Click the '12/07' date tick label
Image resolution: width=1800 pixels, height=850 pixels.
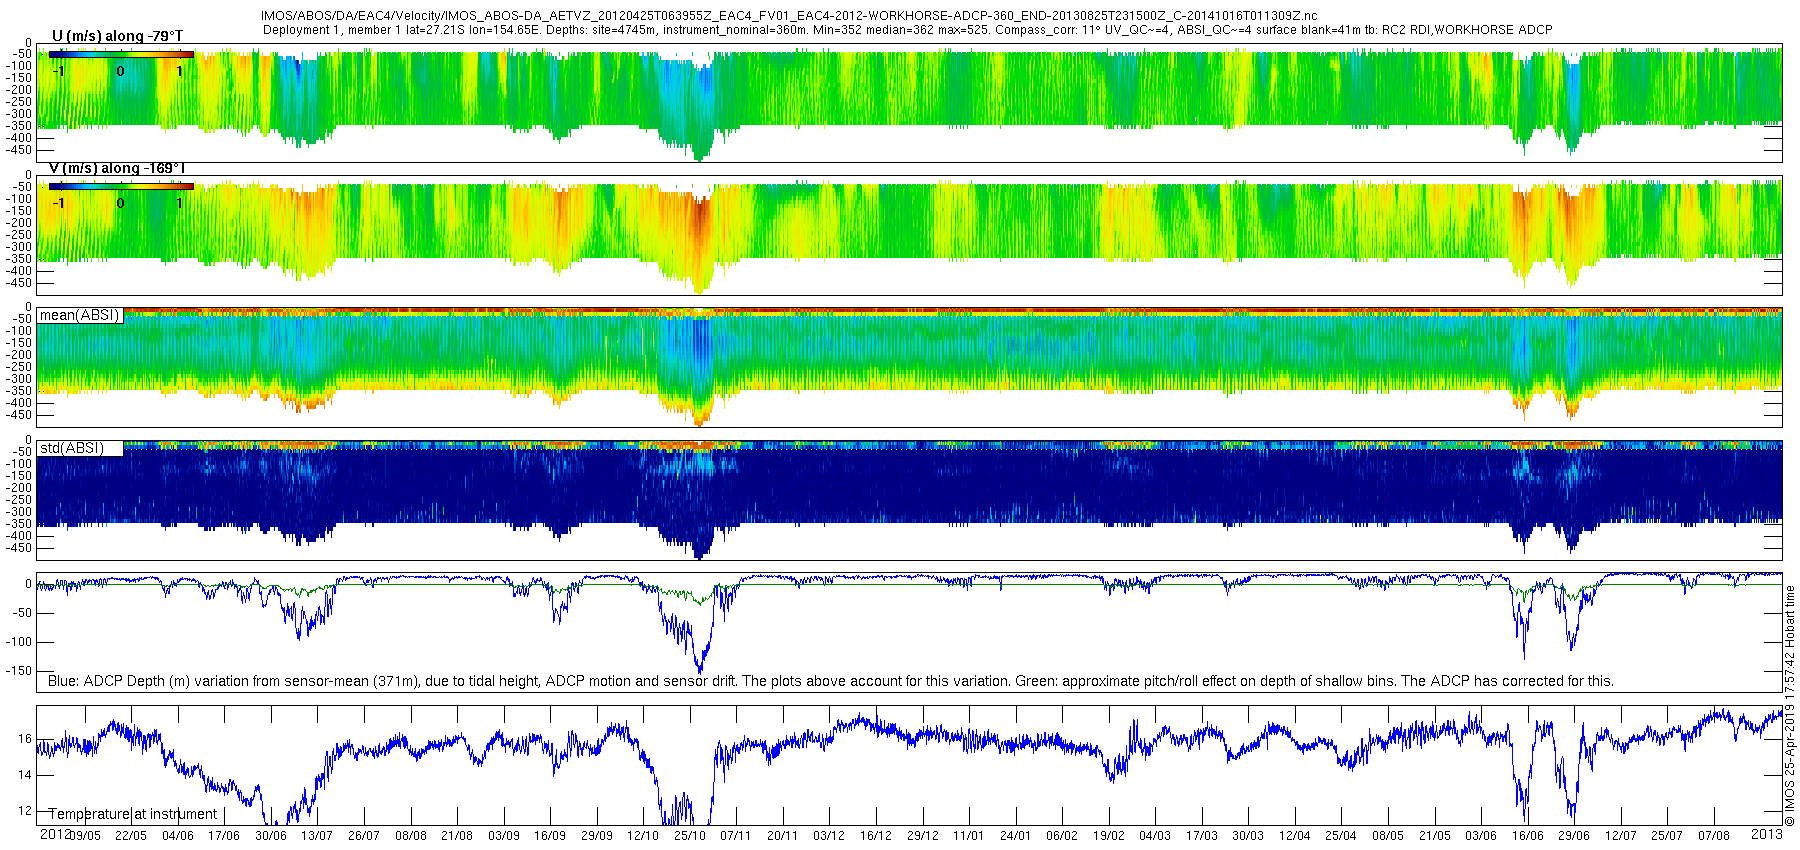click(x=1621, y=835)
